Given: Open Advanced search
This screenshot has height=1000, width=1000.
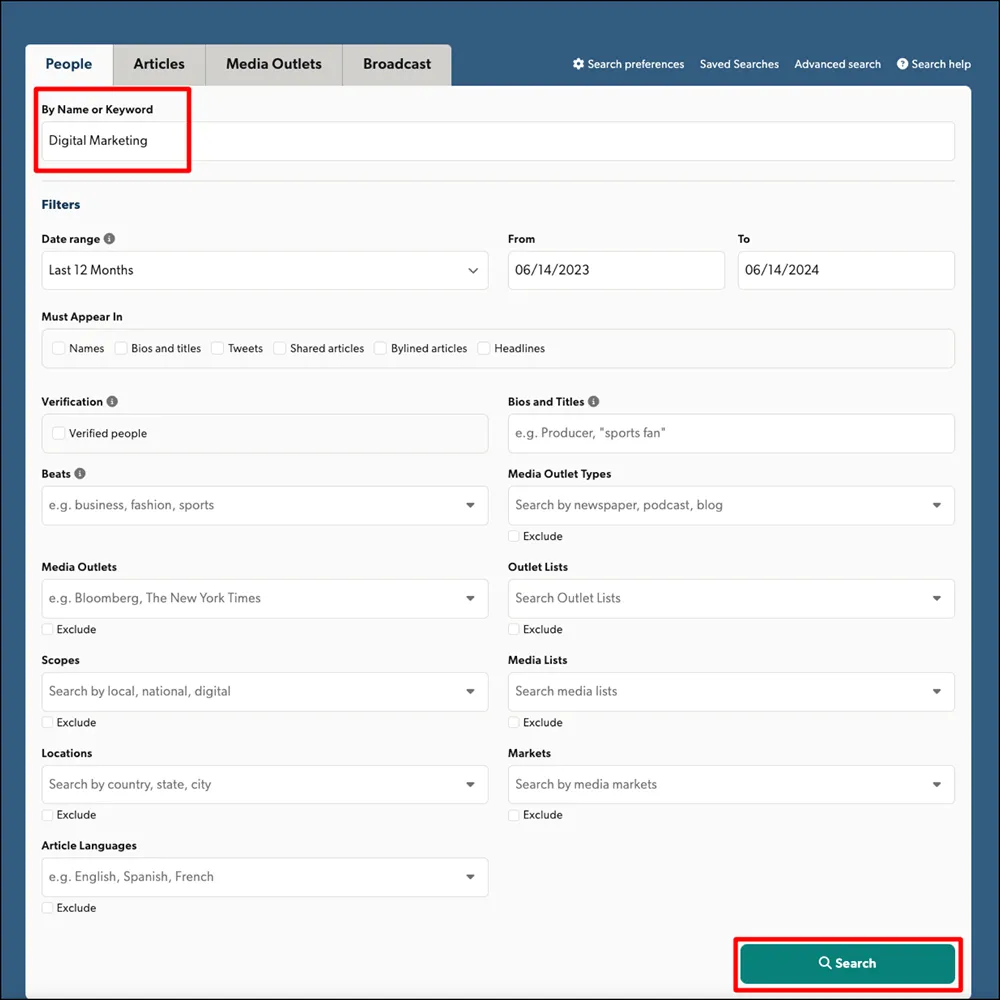Looking at the screenshot, I should 837,63.
